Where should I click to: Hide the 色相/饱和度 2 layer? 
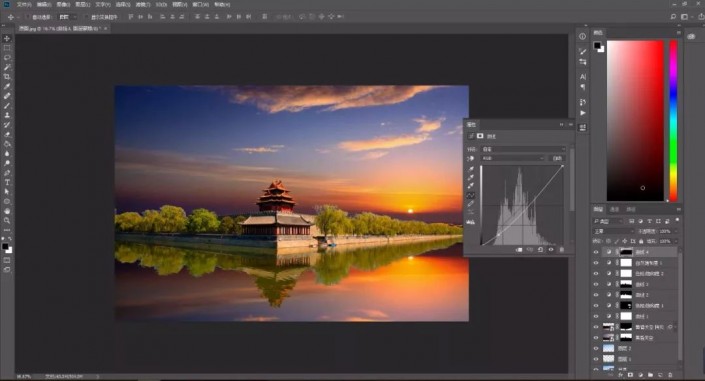pos(596,273)
